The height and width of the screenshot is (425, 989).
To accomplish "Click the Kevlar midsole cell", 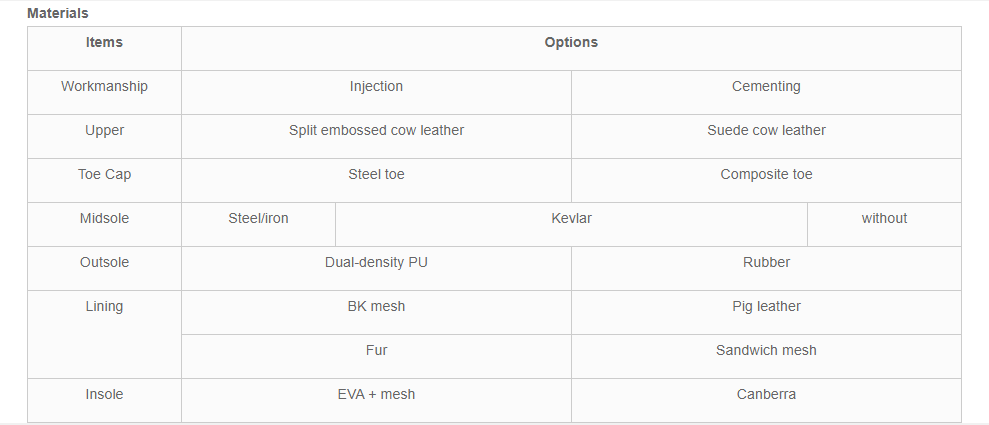I will point(571,224).
